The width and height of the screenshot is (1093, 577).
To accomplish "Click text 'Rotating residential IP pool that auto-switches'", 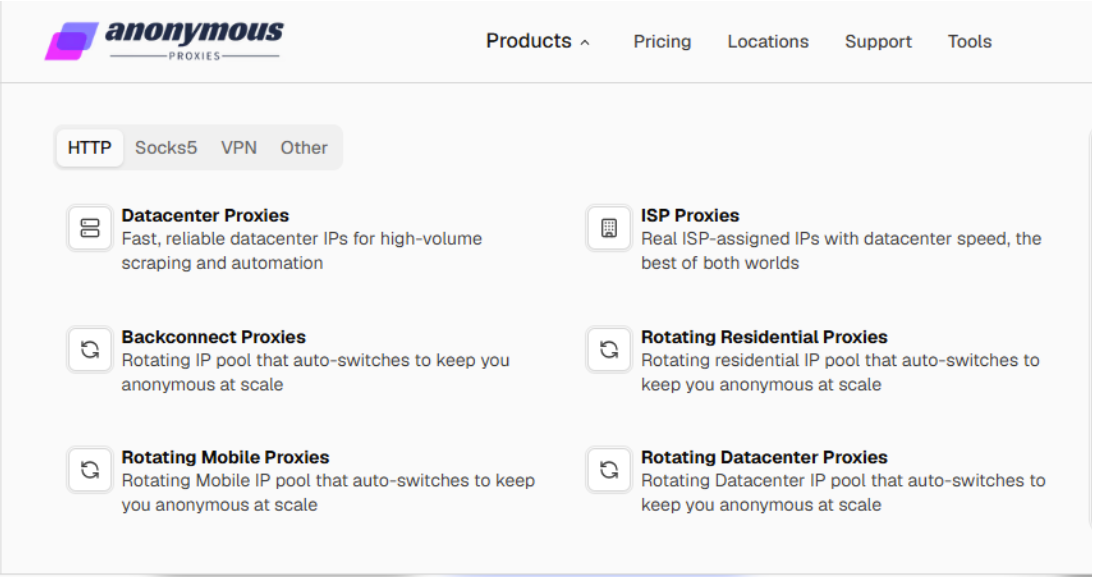I will coord(831,360).
